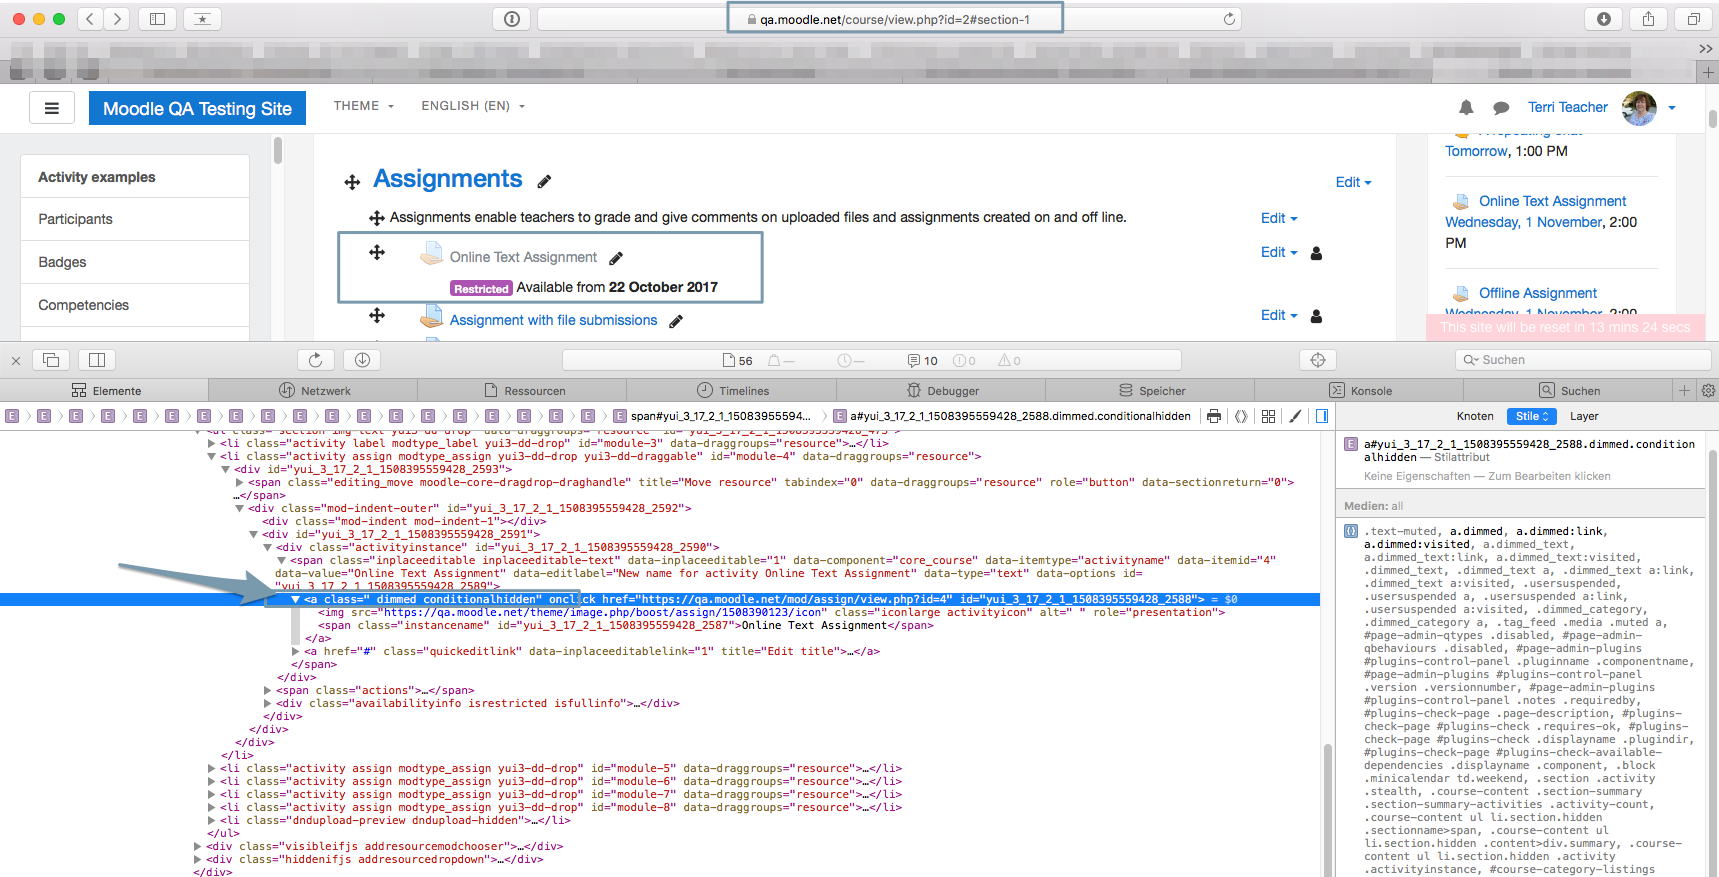Switch to the Elemente tab
The width and height of the screenshot is (1719, 877).
[x=106, y=391]
